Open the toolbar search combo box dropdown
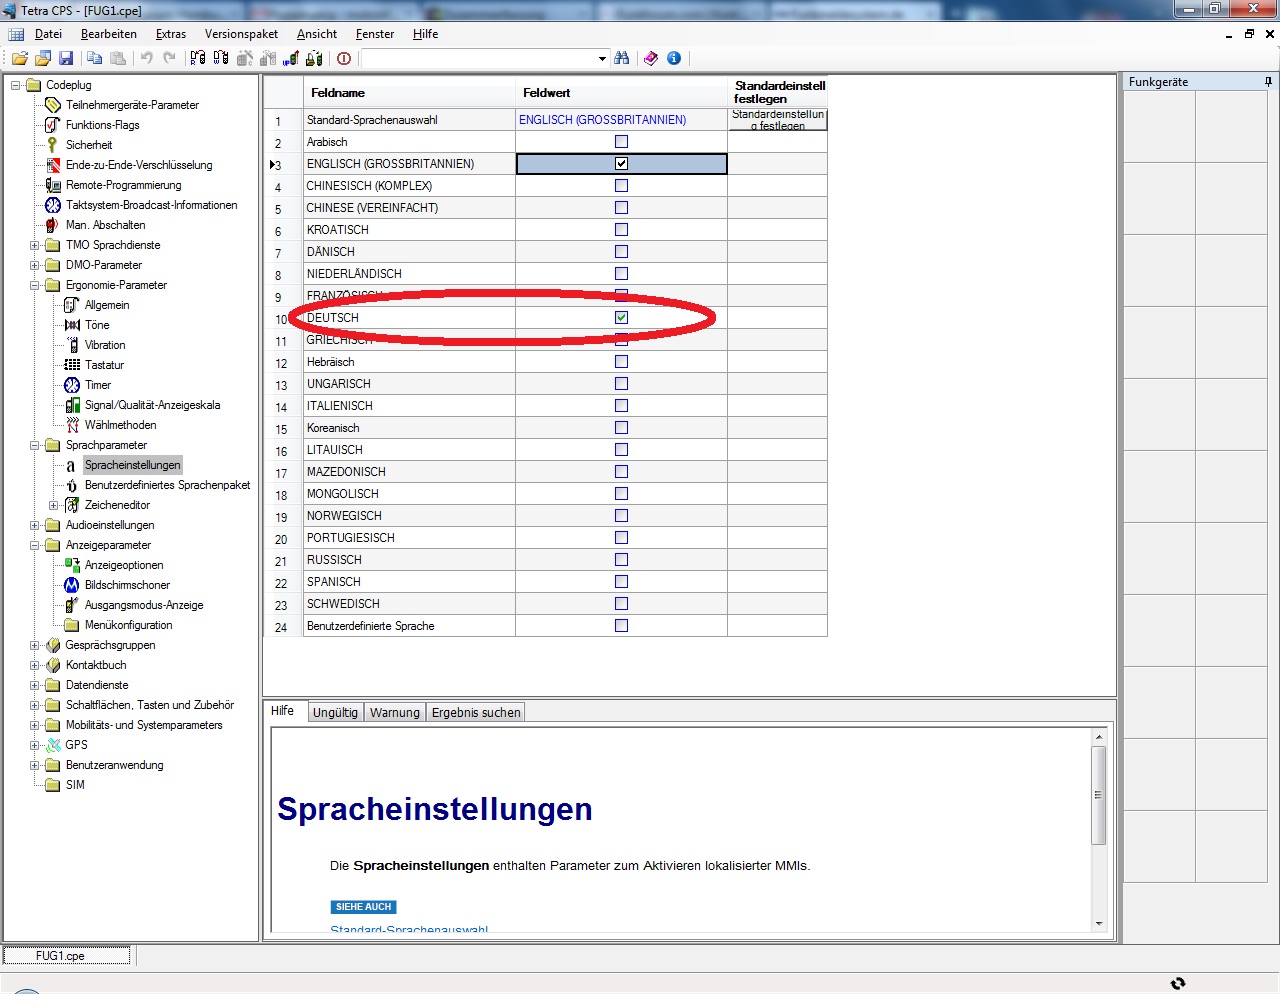This screenshot has height=994, width=1280. coord(602,59)
